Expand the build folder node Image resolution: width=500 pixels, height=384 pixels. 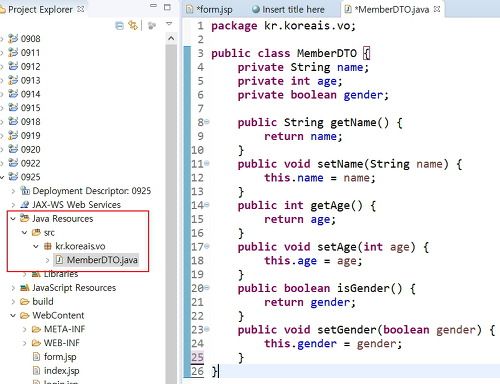pyautogui.click(x=13, y=302)
